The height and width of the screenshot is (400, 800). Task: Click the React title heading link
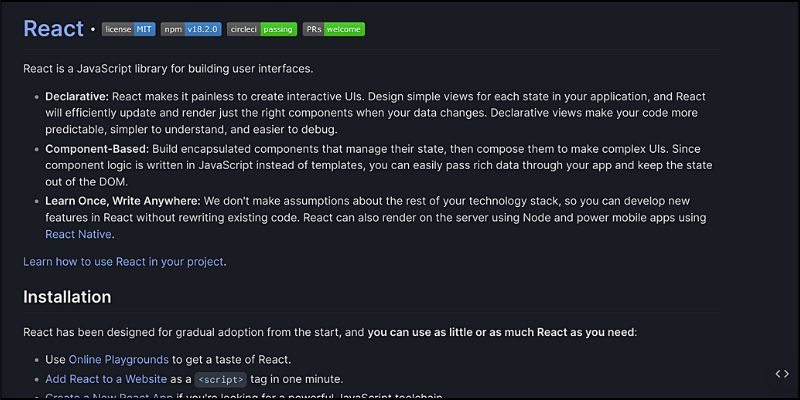point(53,29)
